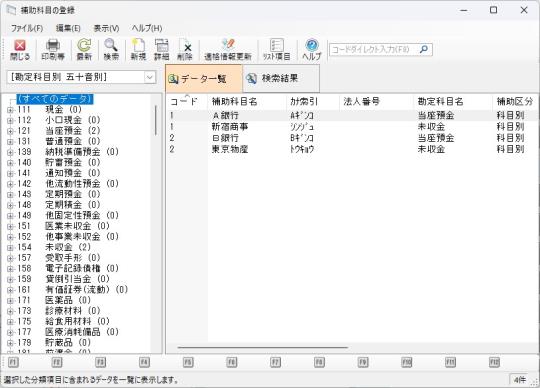This screenshot has width=540, height=388.
Task: Click the 削除 delete icon
Action: (x=185, y=50)
